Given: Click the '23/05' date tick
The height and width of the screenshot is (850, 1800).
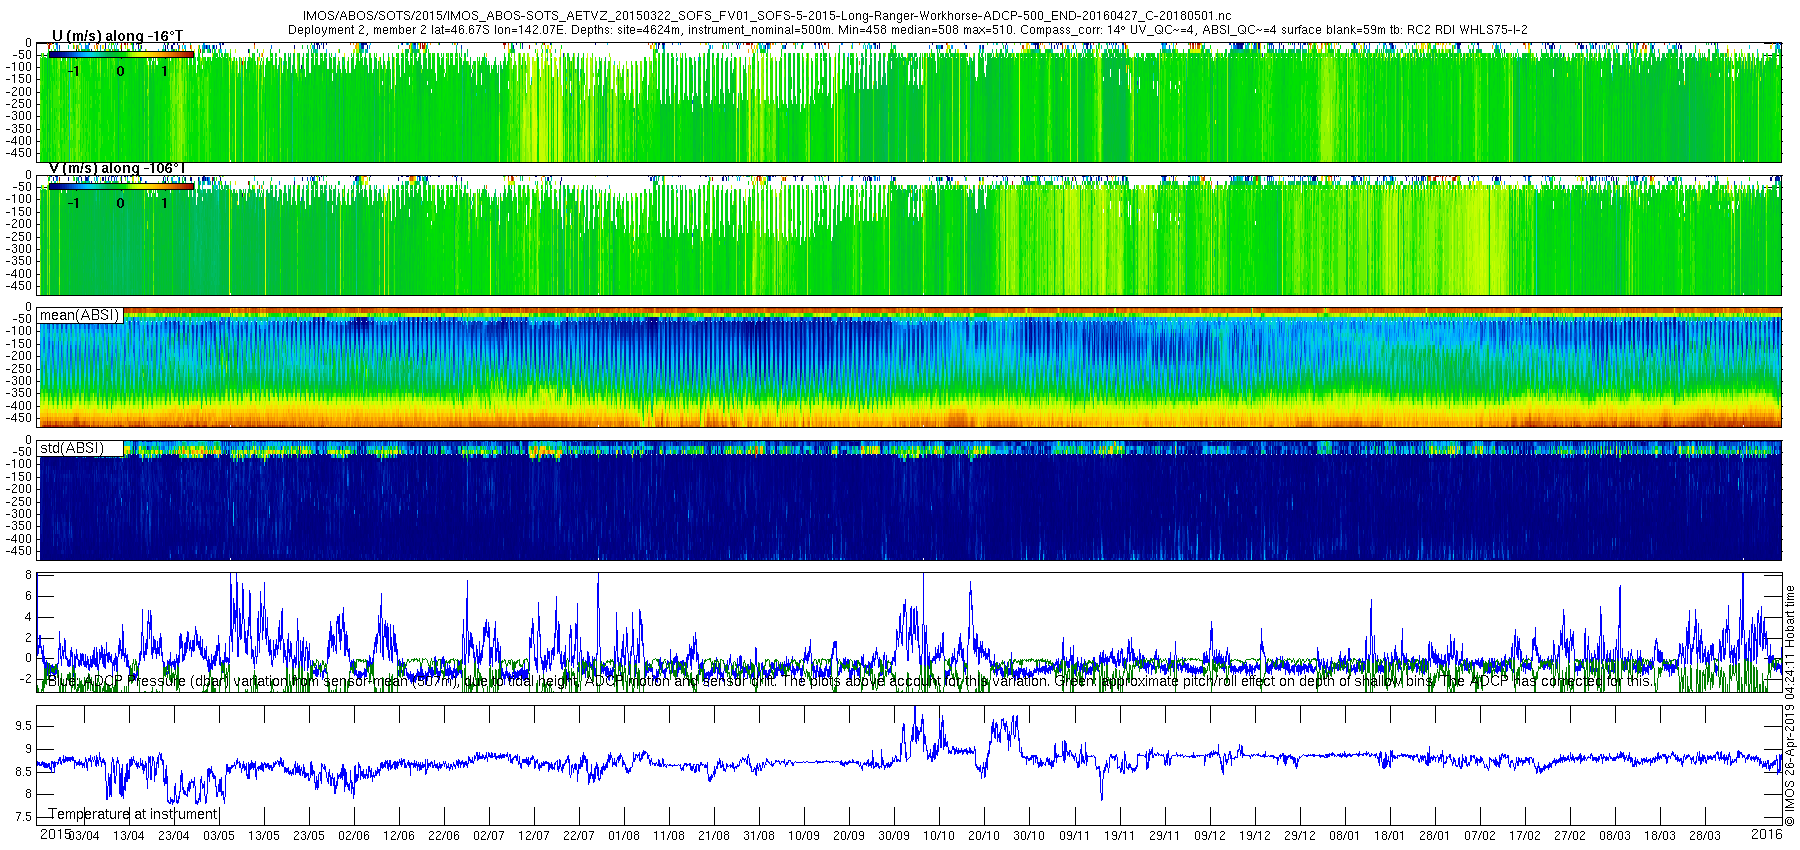Looking at the screenshot, I should [x=309, y=836].
